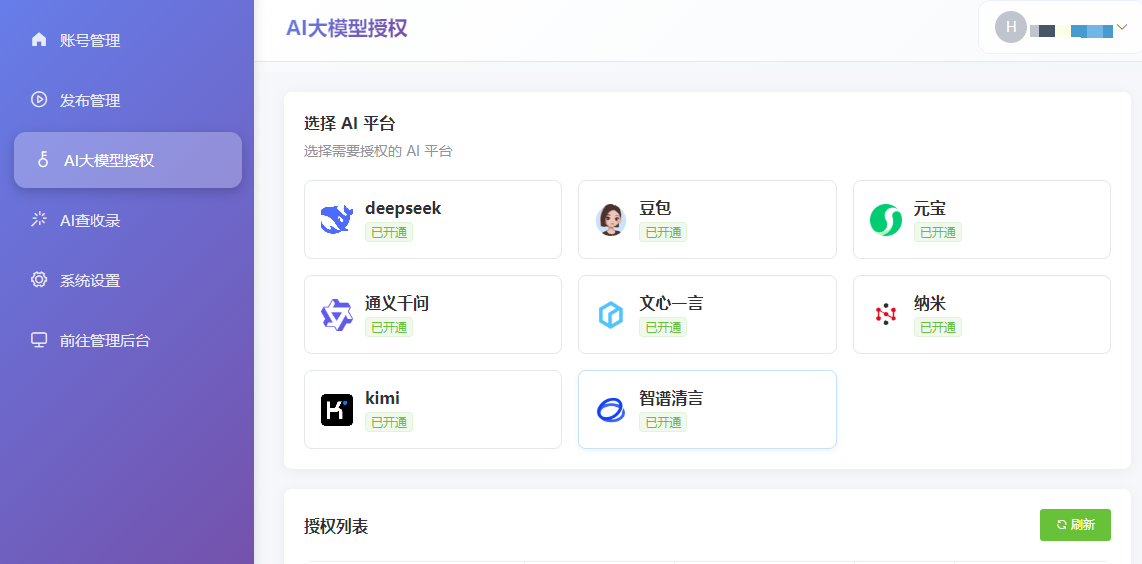
Task: Click the 通义千问 purple logo icon
Action: coord(337,314)
